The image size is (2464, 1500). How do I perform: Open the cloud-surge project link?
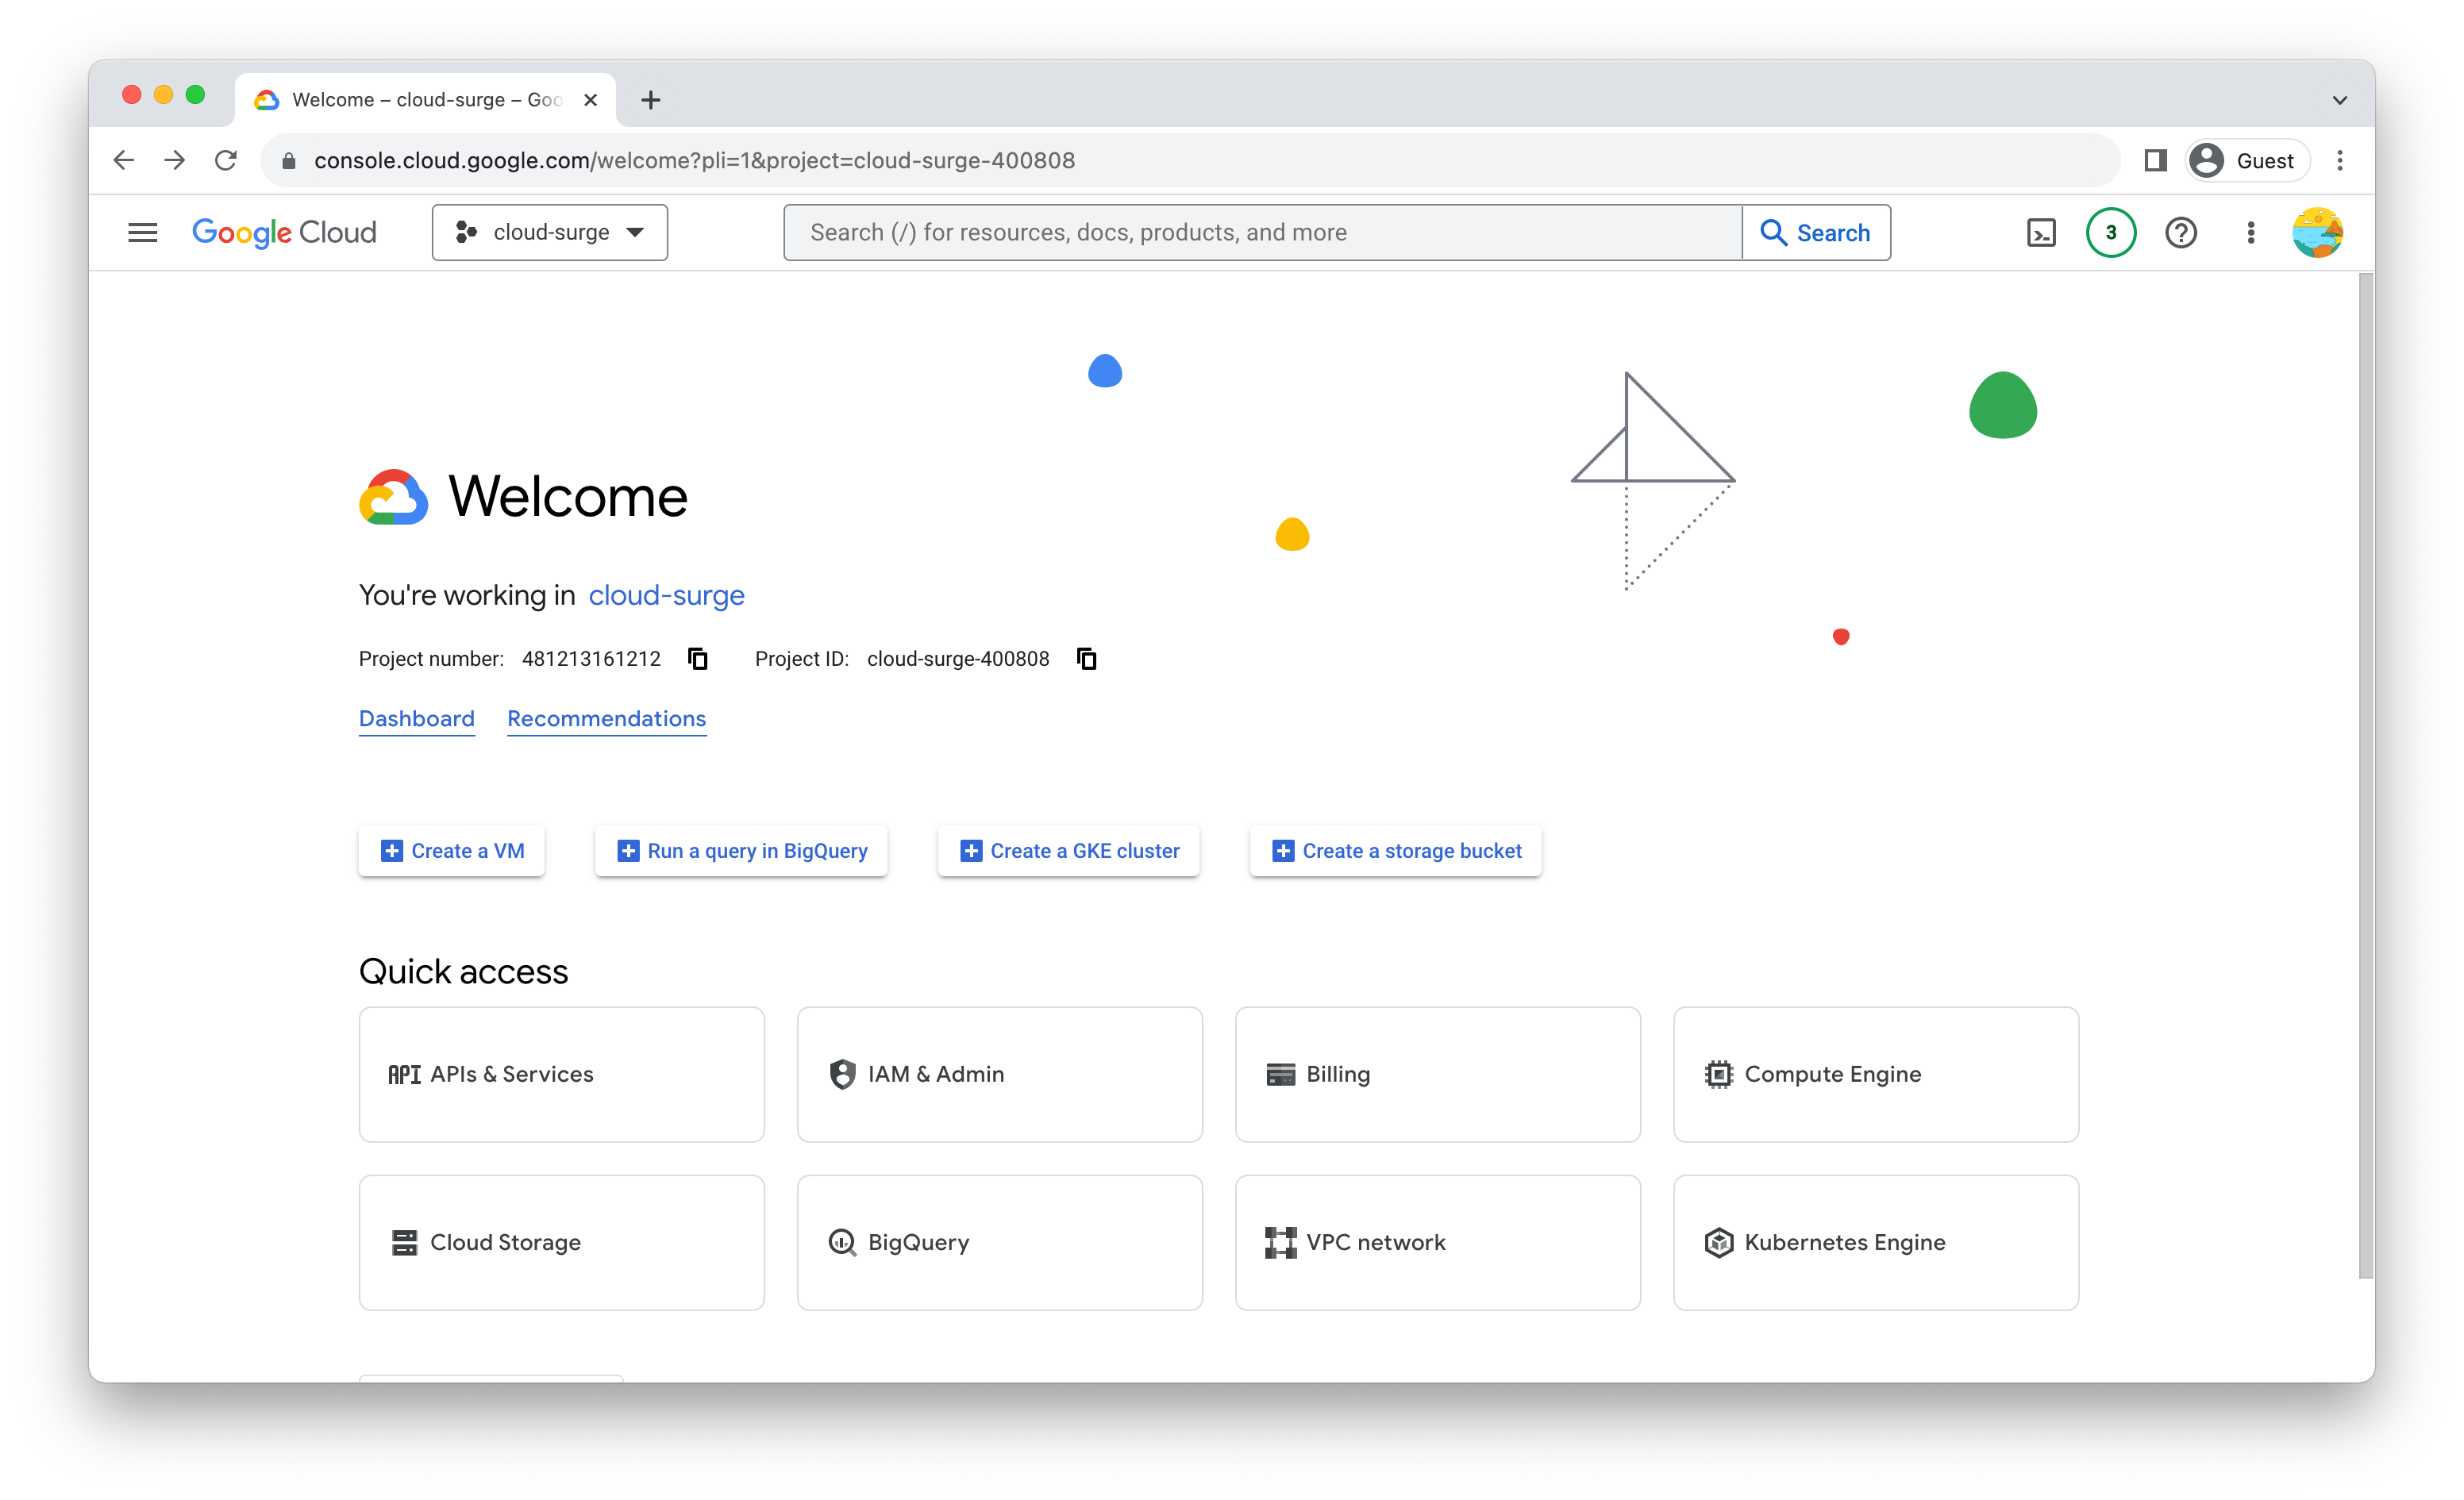point(666,595)
